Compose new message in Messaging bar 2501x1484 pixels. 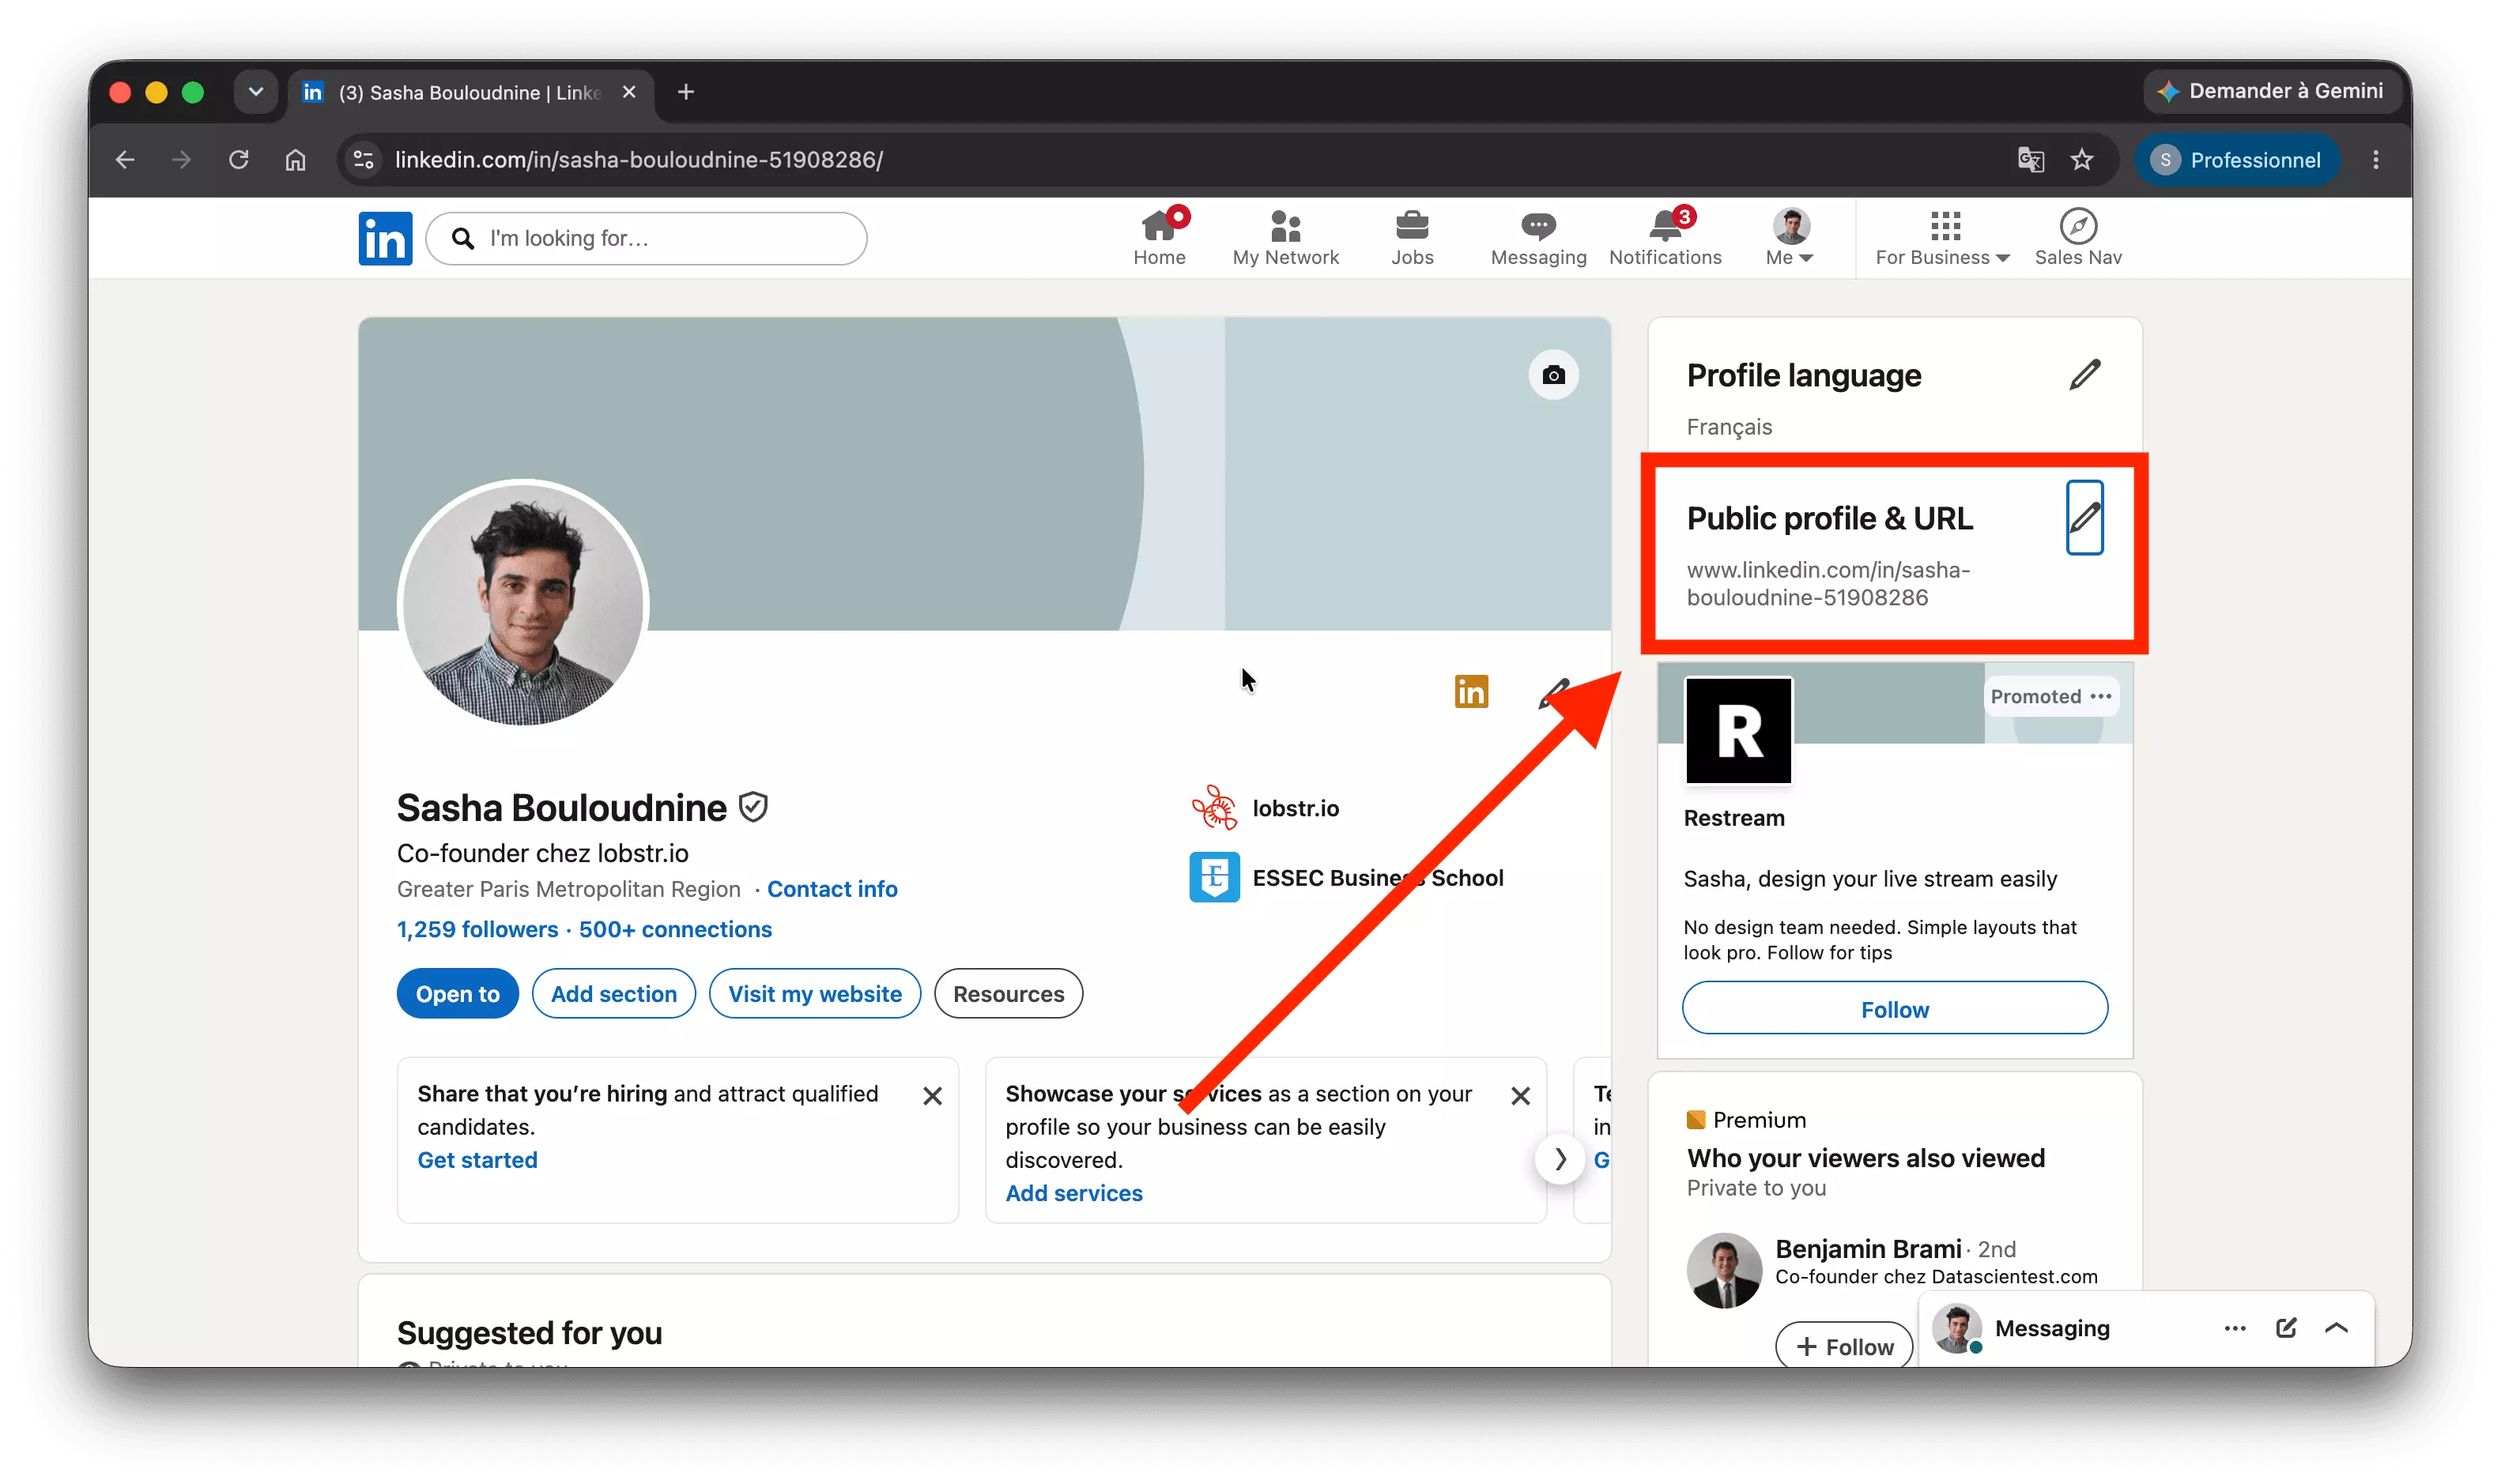[2286, 1328]
